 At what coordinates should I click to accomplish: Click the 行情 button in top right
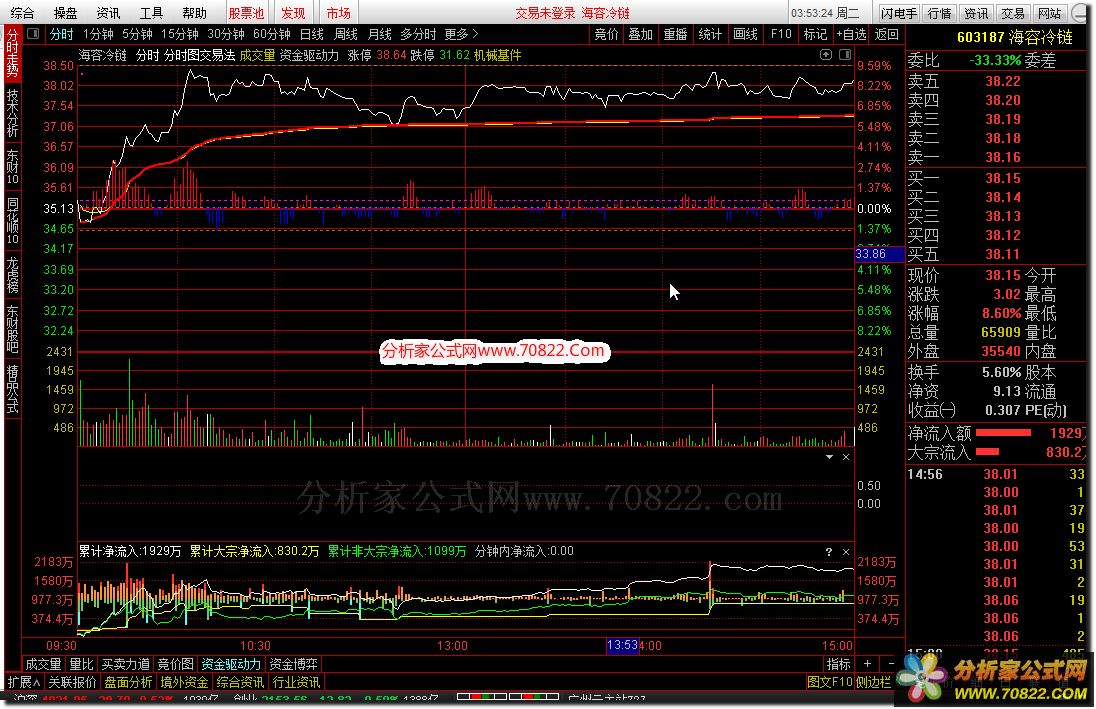point(939,13)
